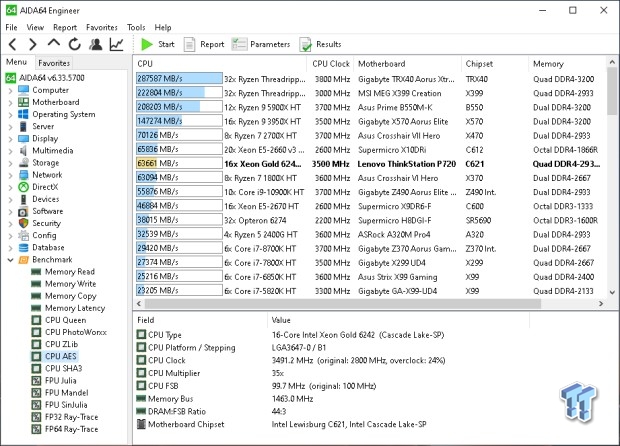Click the user profile toolbar icon
The width and height of the screenshot is (620, 446).
coord(95,44)
